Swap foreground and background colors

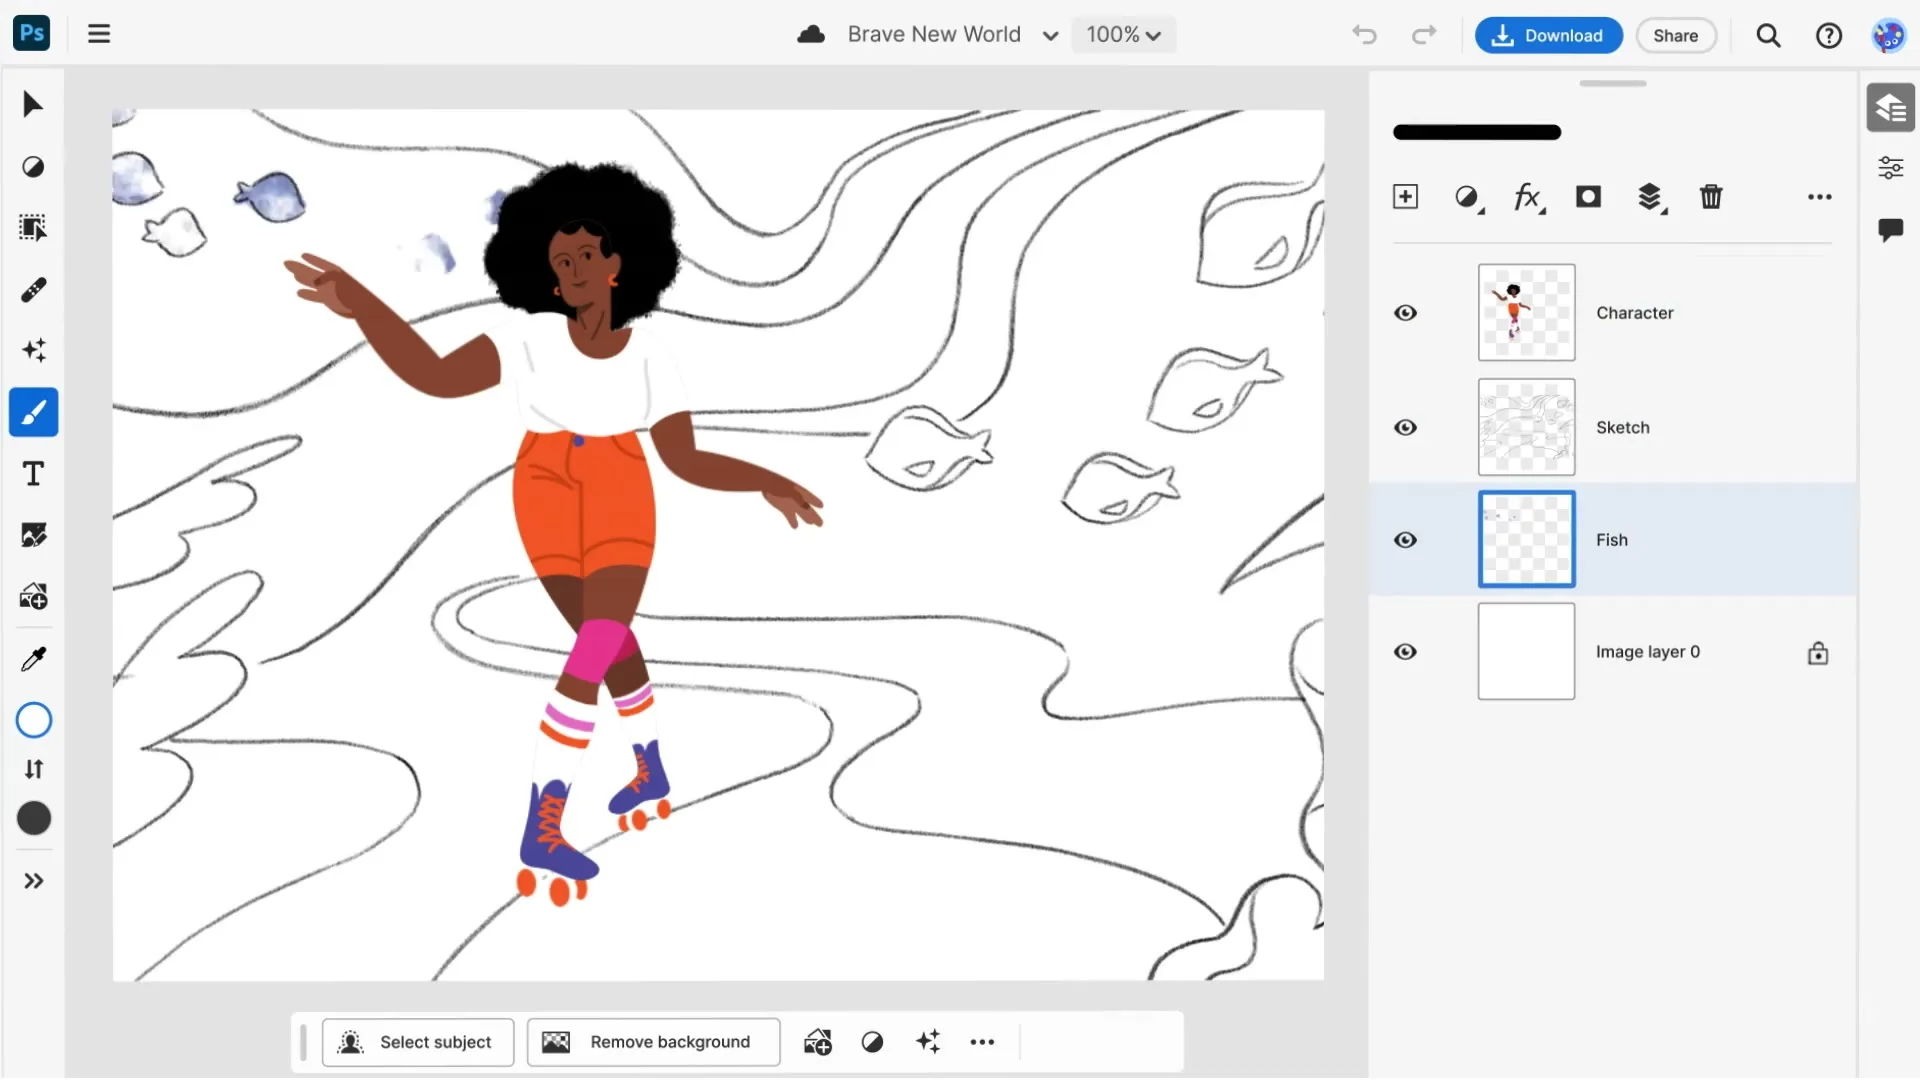34,769
